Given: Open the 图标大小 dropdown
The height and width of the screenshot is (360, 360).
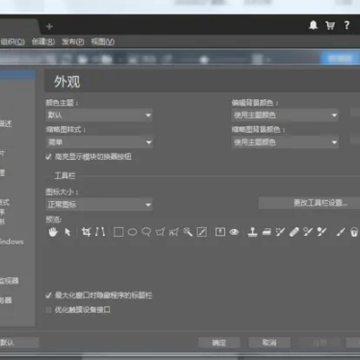Looking at the screenshot, I should pyautogui.click(x=99, y=204).
